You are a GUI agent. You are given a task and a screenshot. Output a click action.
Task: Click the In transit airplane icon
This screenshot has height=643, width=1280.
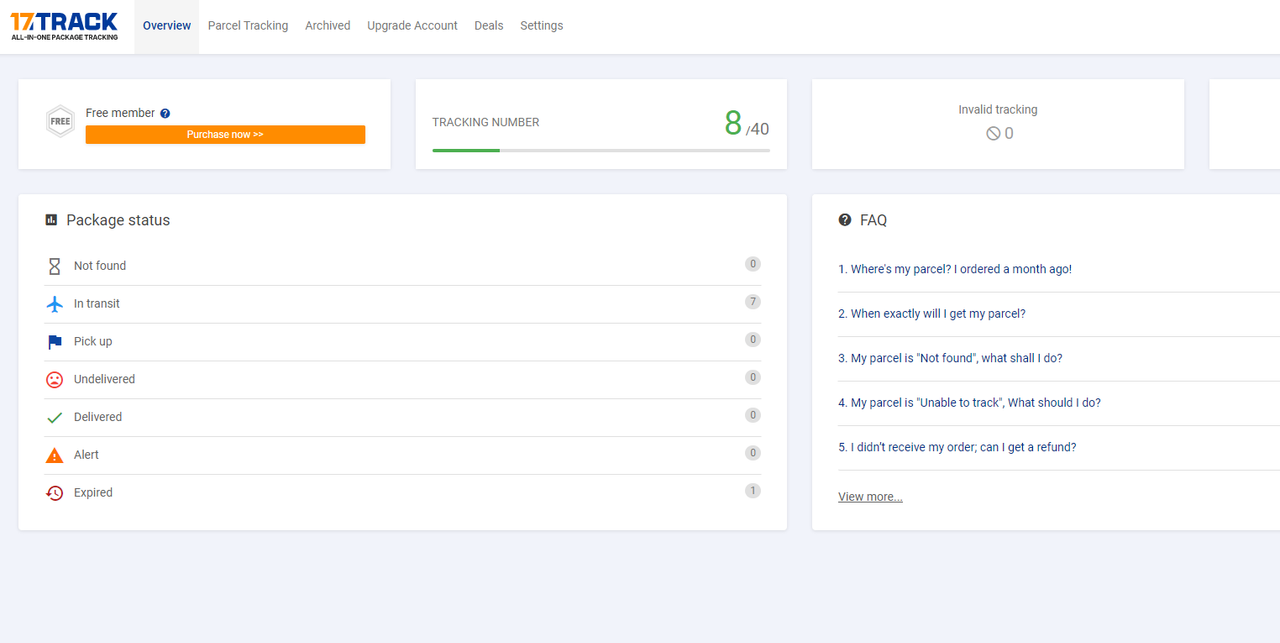tap(55, 304)
